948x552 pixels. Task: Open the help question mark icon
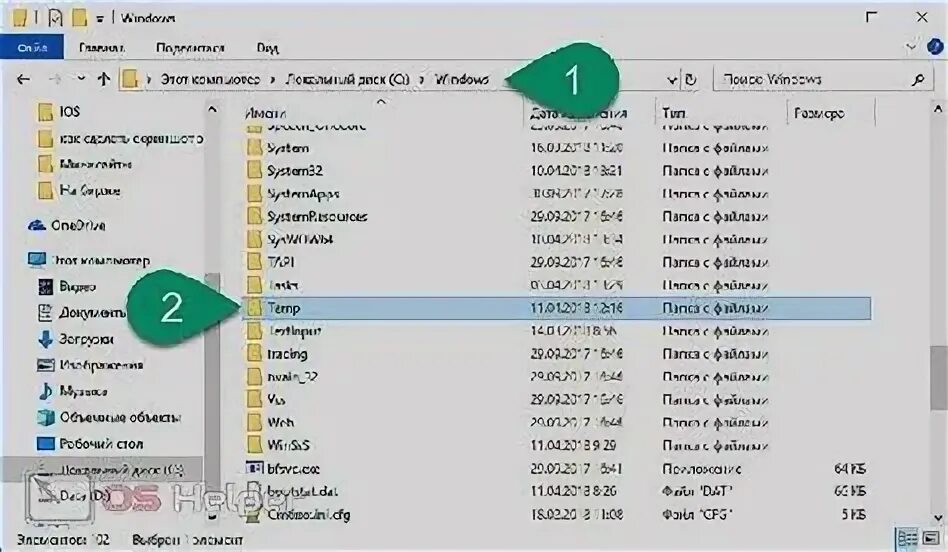[x=935, y=47]
